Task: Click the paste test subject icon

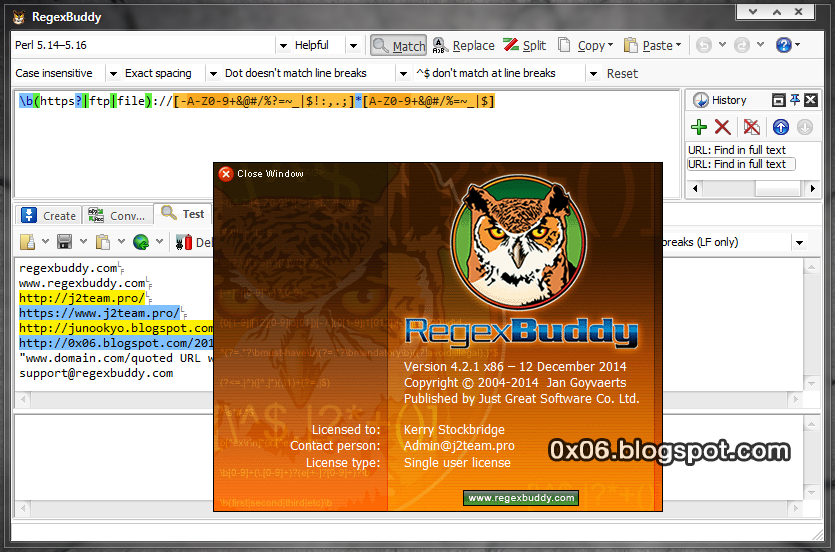Action: point(103,242)
